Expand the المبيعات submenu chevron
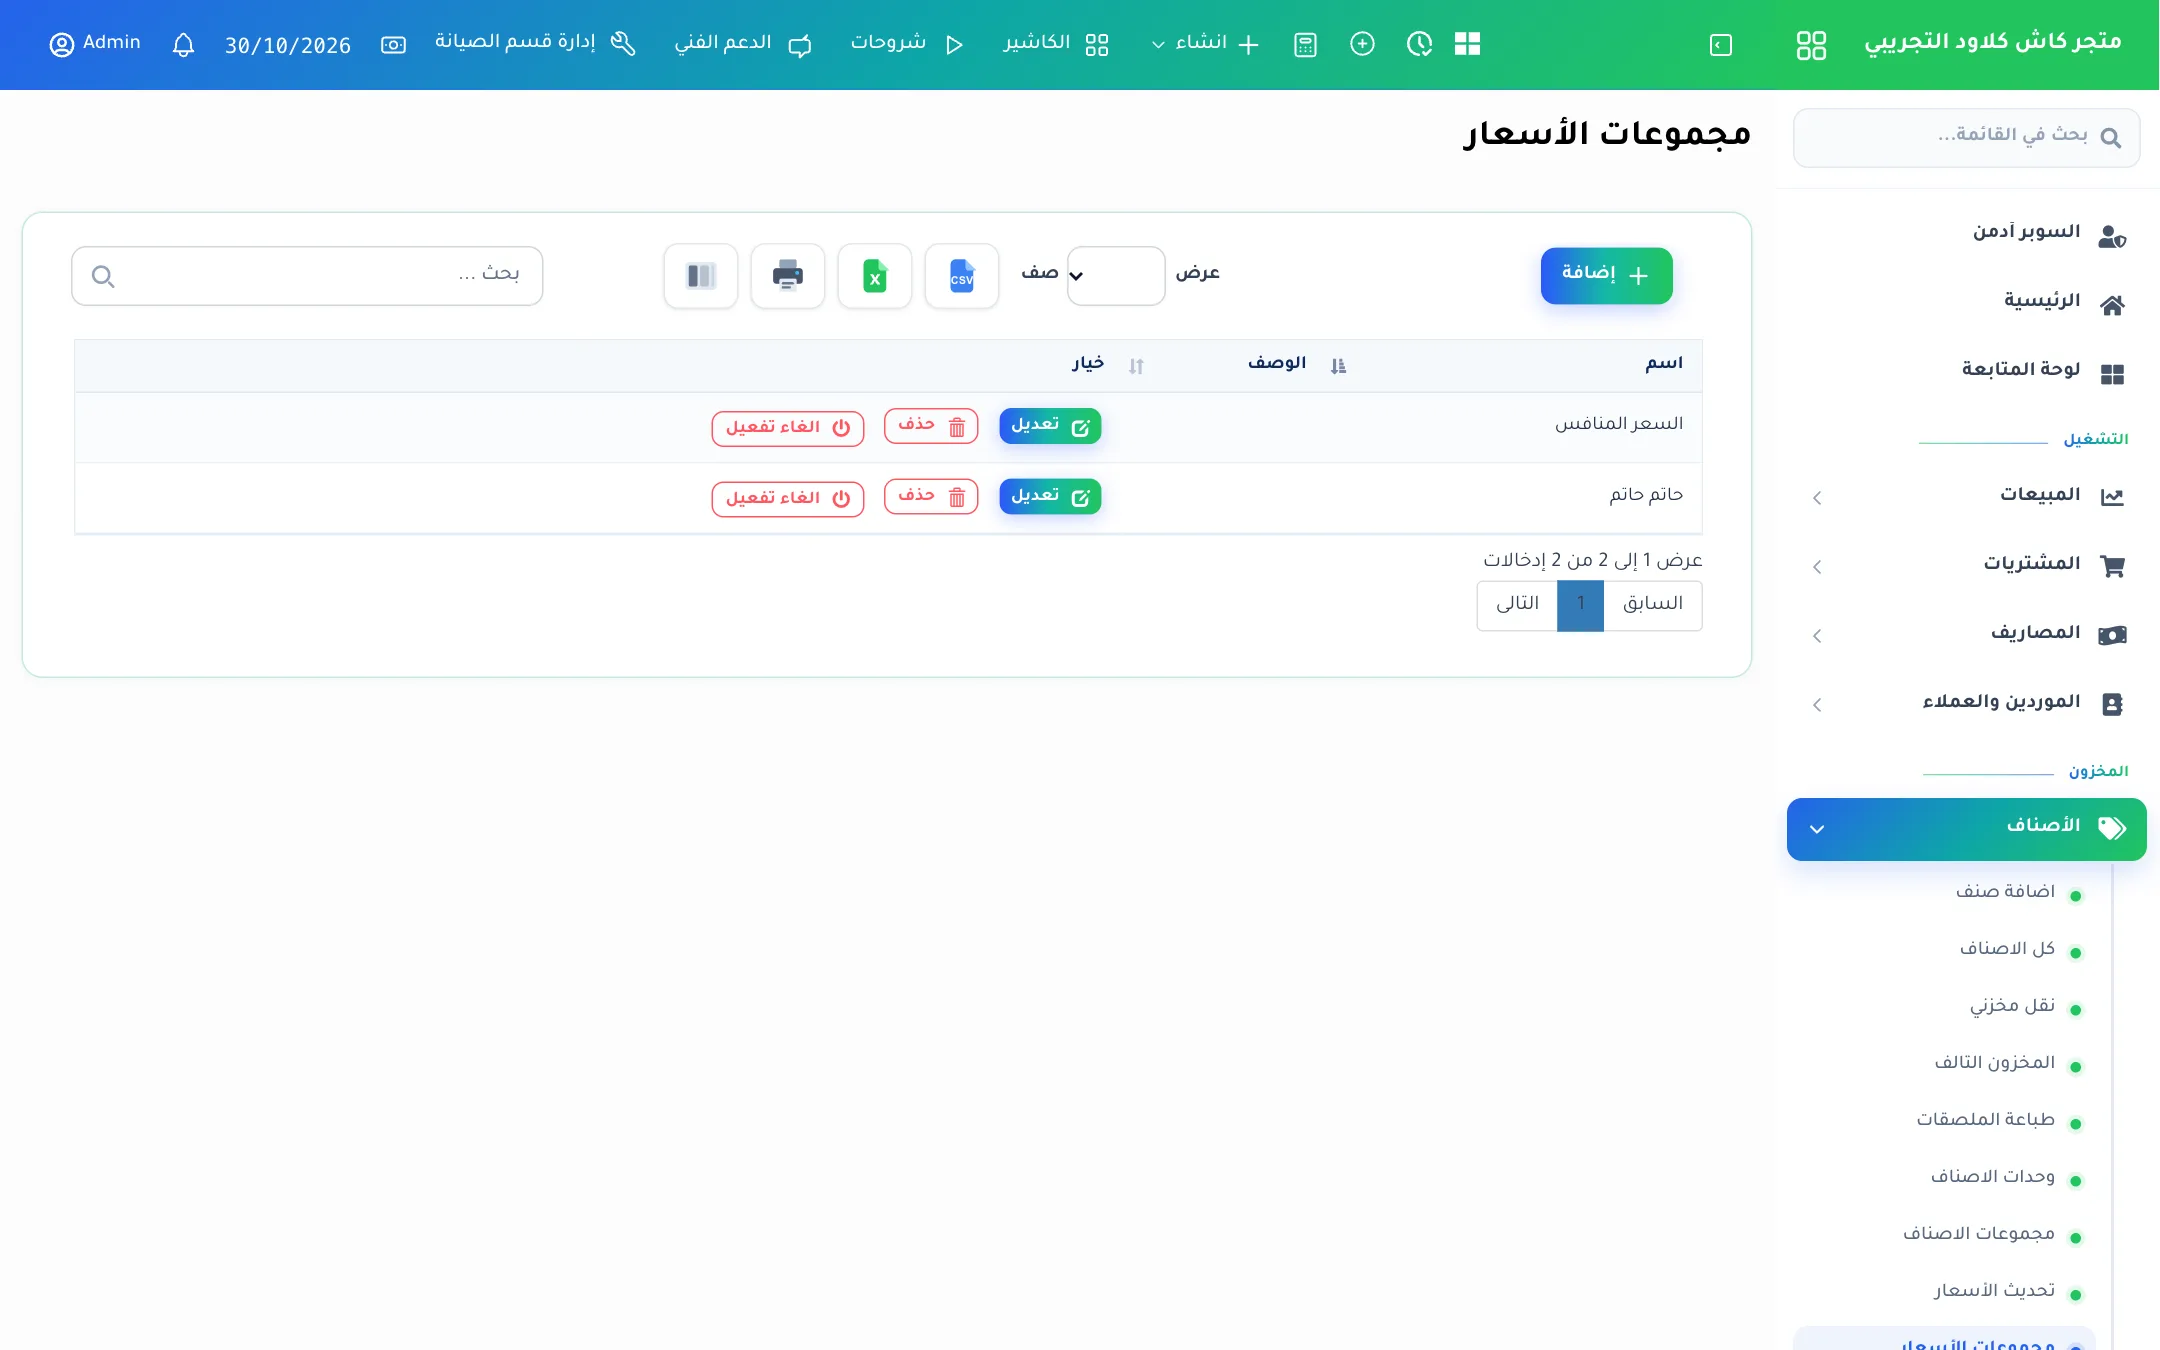The width and height of the screenshot is (2160, 1350). click(x=1817, y=498)
